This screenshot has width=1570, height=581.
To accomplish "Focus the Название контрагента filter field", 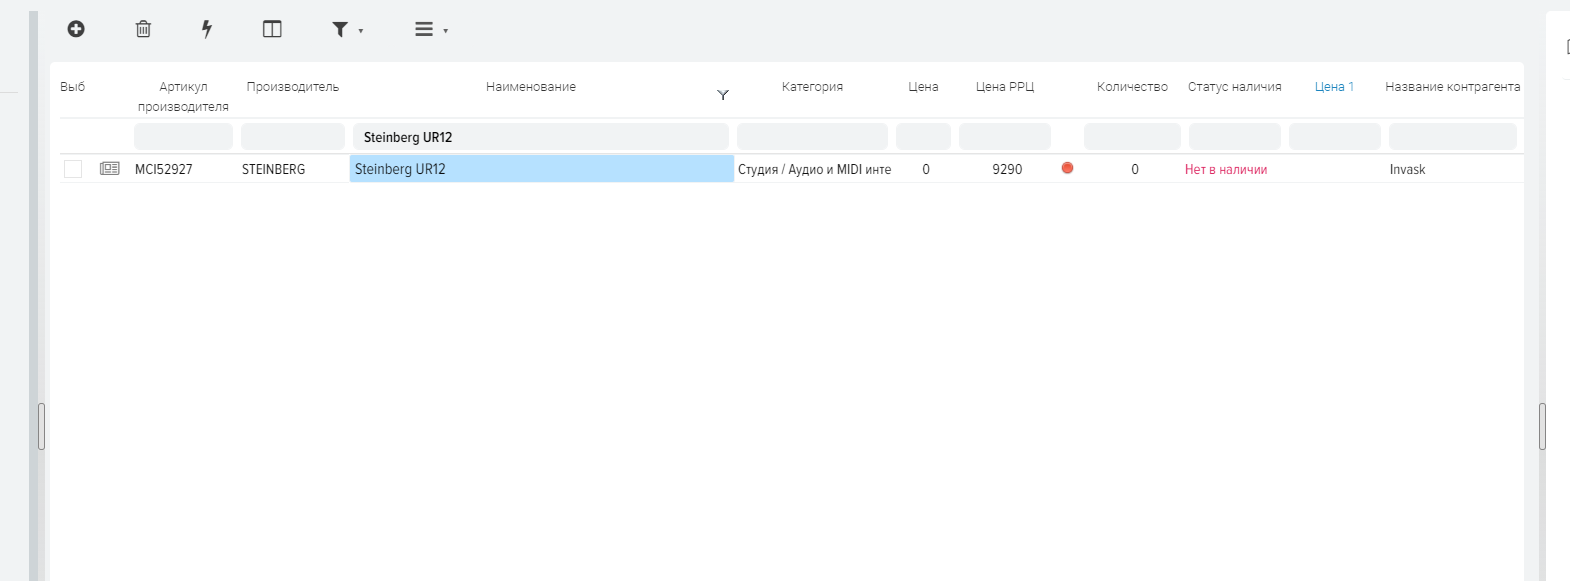I will pos(1453,137).
